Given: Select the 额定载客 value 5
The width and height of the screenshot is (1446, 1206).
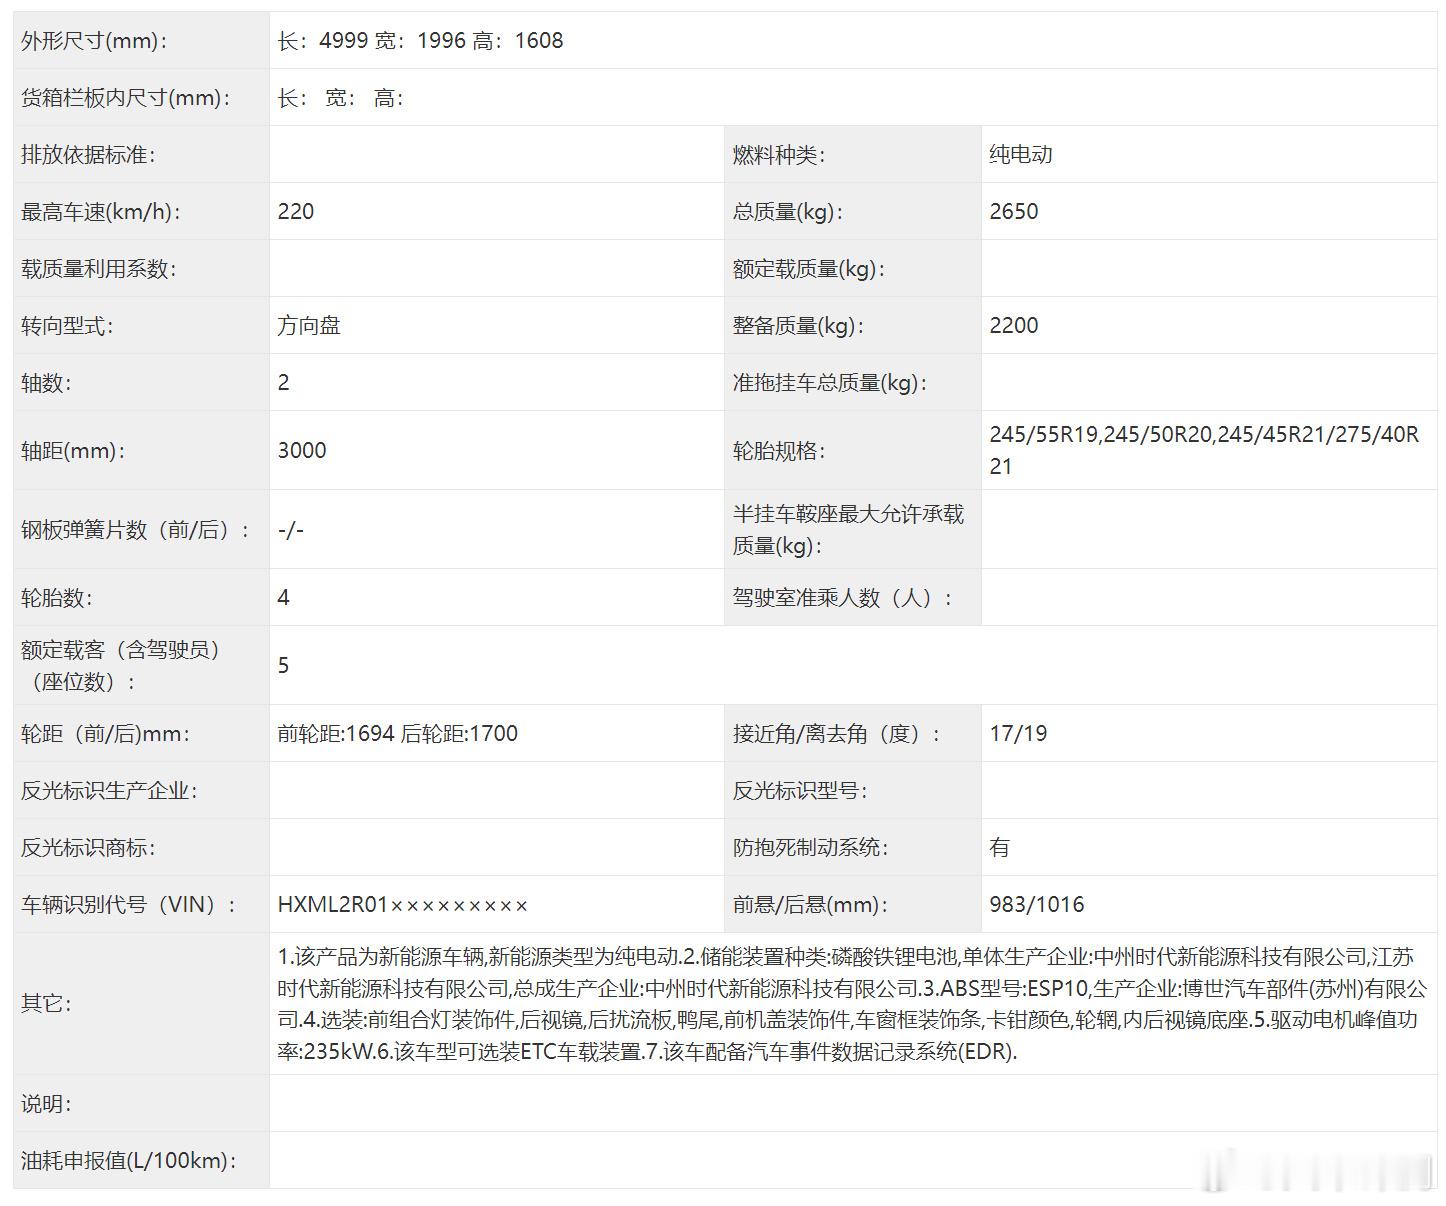Looking at the screenshot, I should point(283,664).
